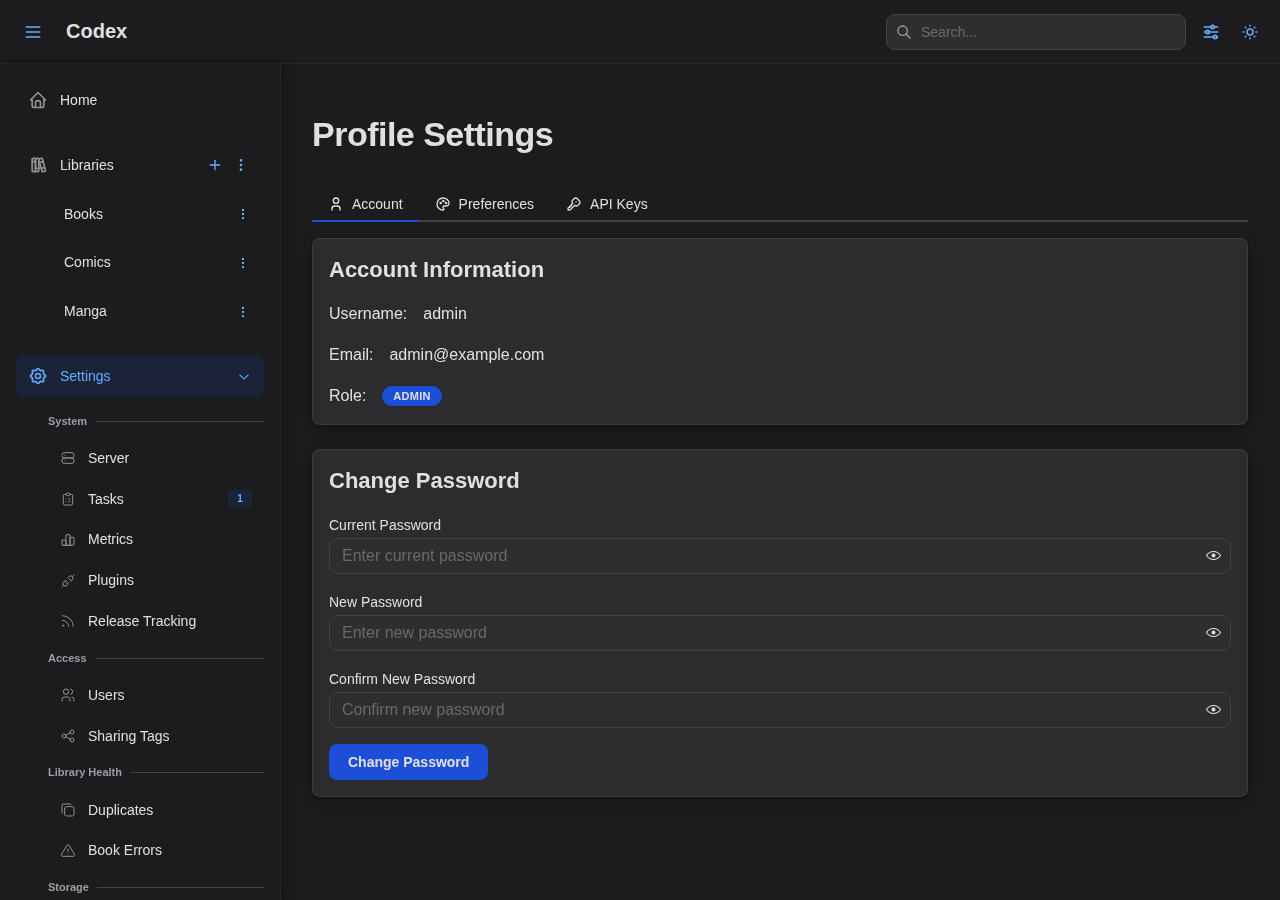Screen dimensions: 1280x900
Task: Click the Sharing Tags share icon
Action: click(68, 736)
